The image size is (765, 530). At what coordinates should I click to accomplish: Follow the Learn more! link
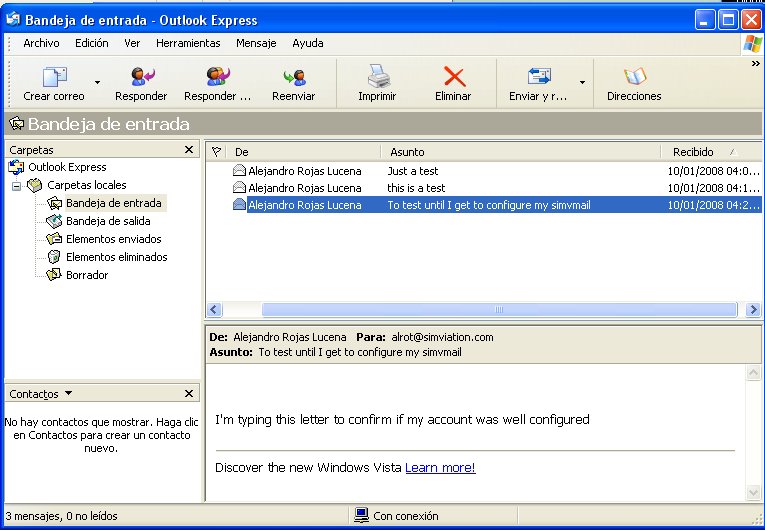click(440, 468)
